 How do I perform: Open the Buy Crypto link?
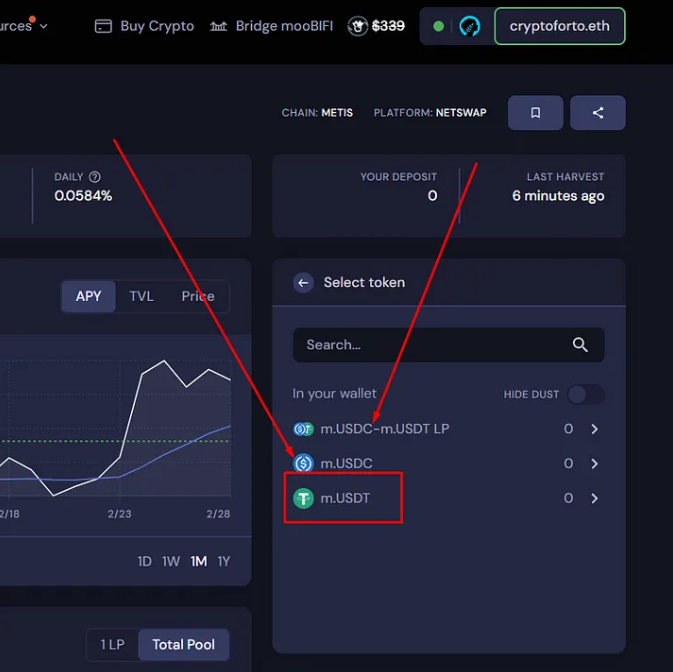[157, 26]
